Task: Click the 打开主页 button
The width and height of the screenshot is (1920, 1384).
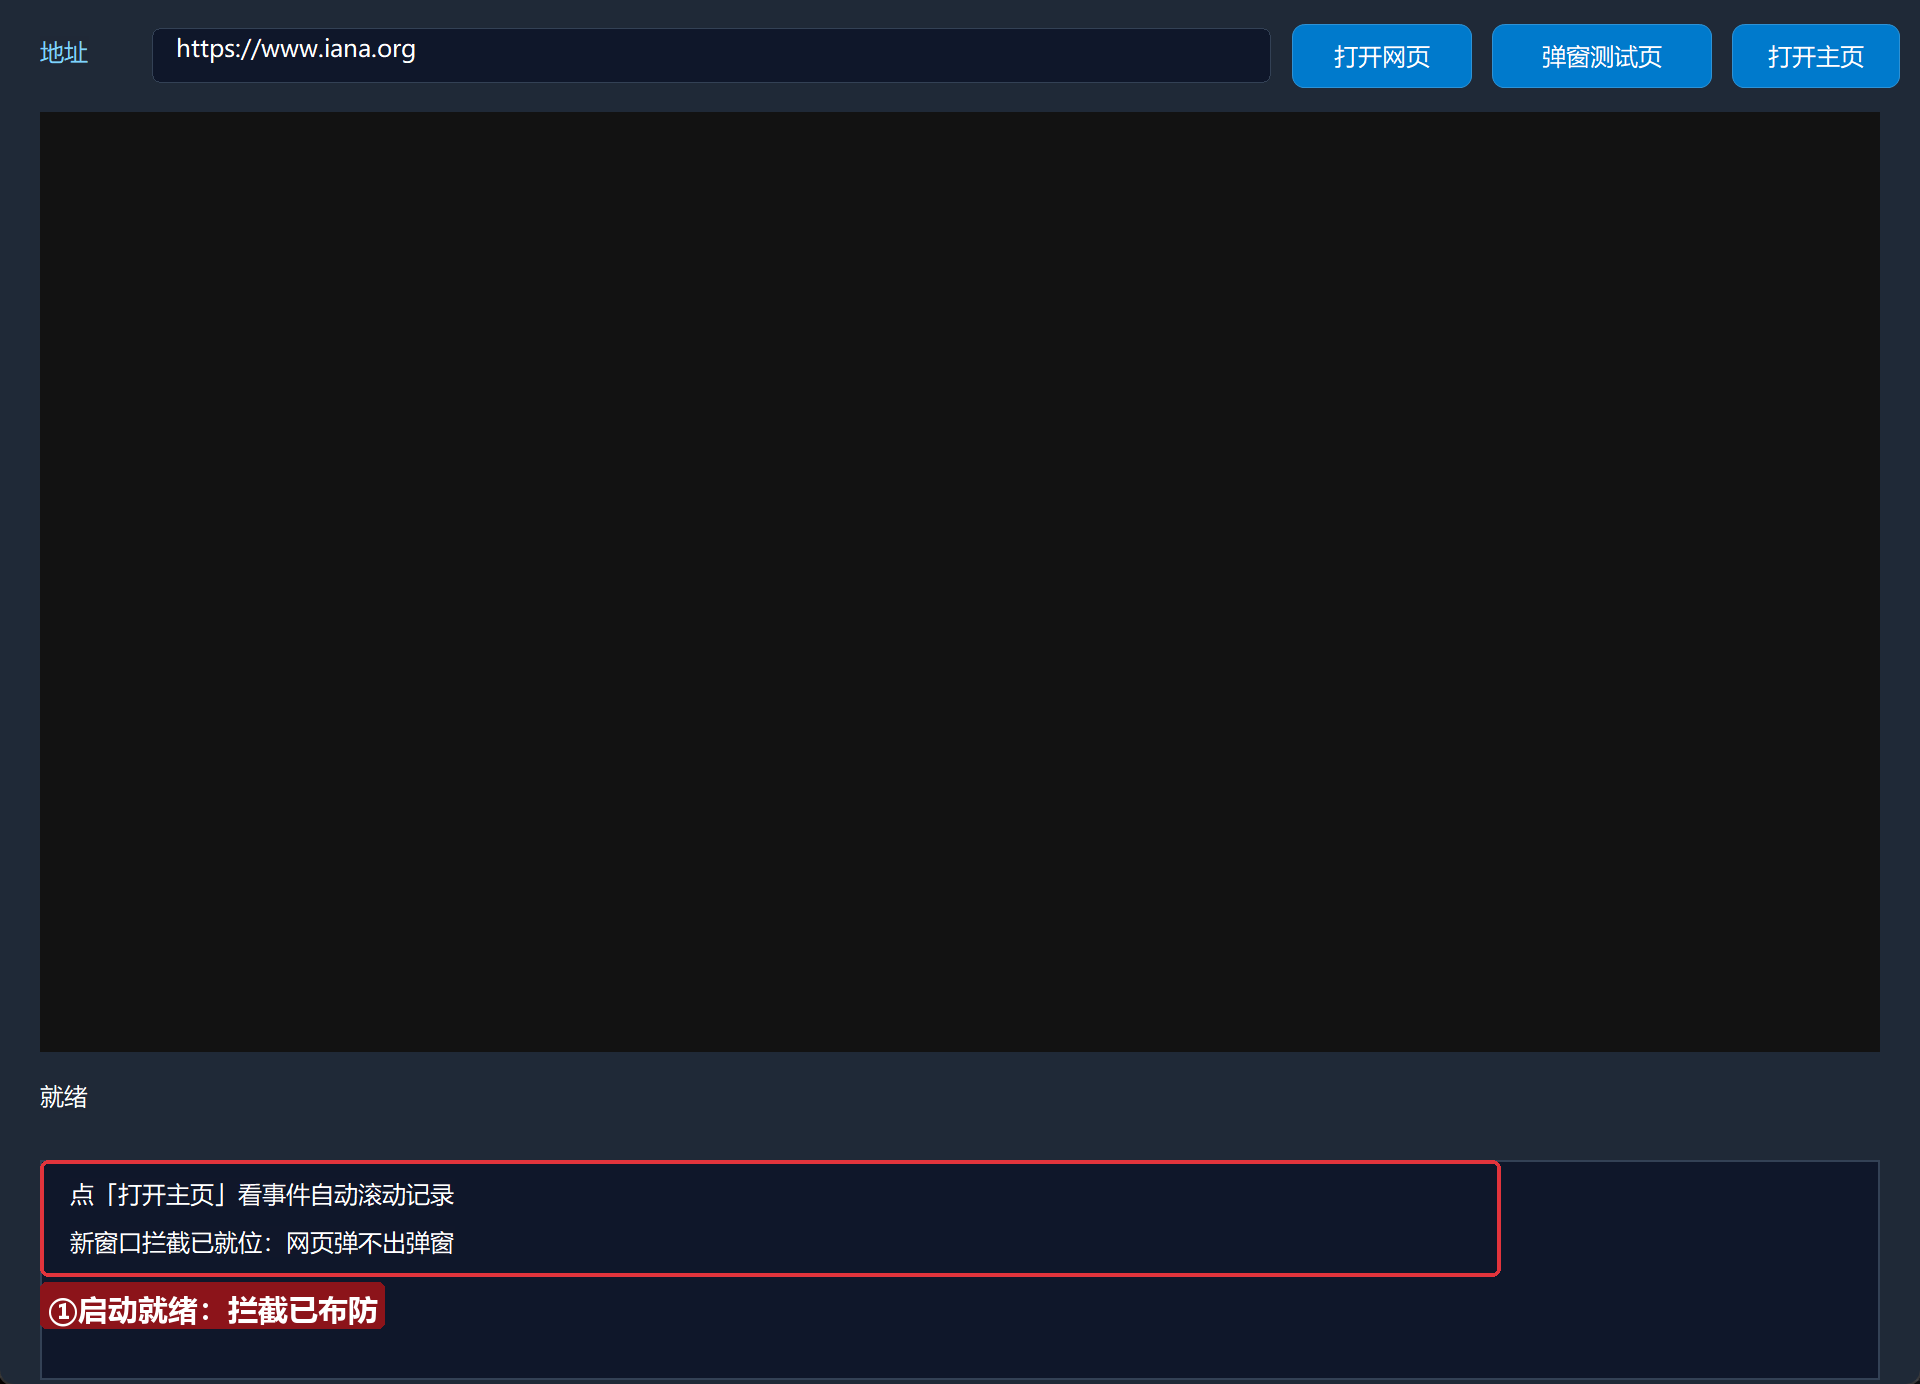Action: [x=1815, y=56]
